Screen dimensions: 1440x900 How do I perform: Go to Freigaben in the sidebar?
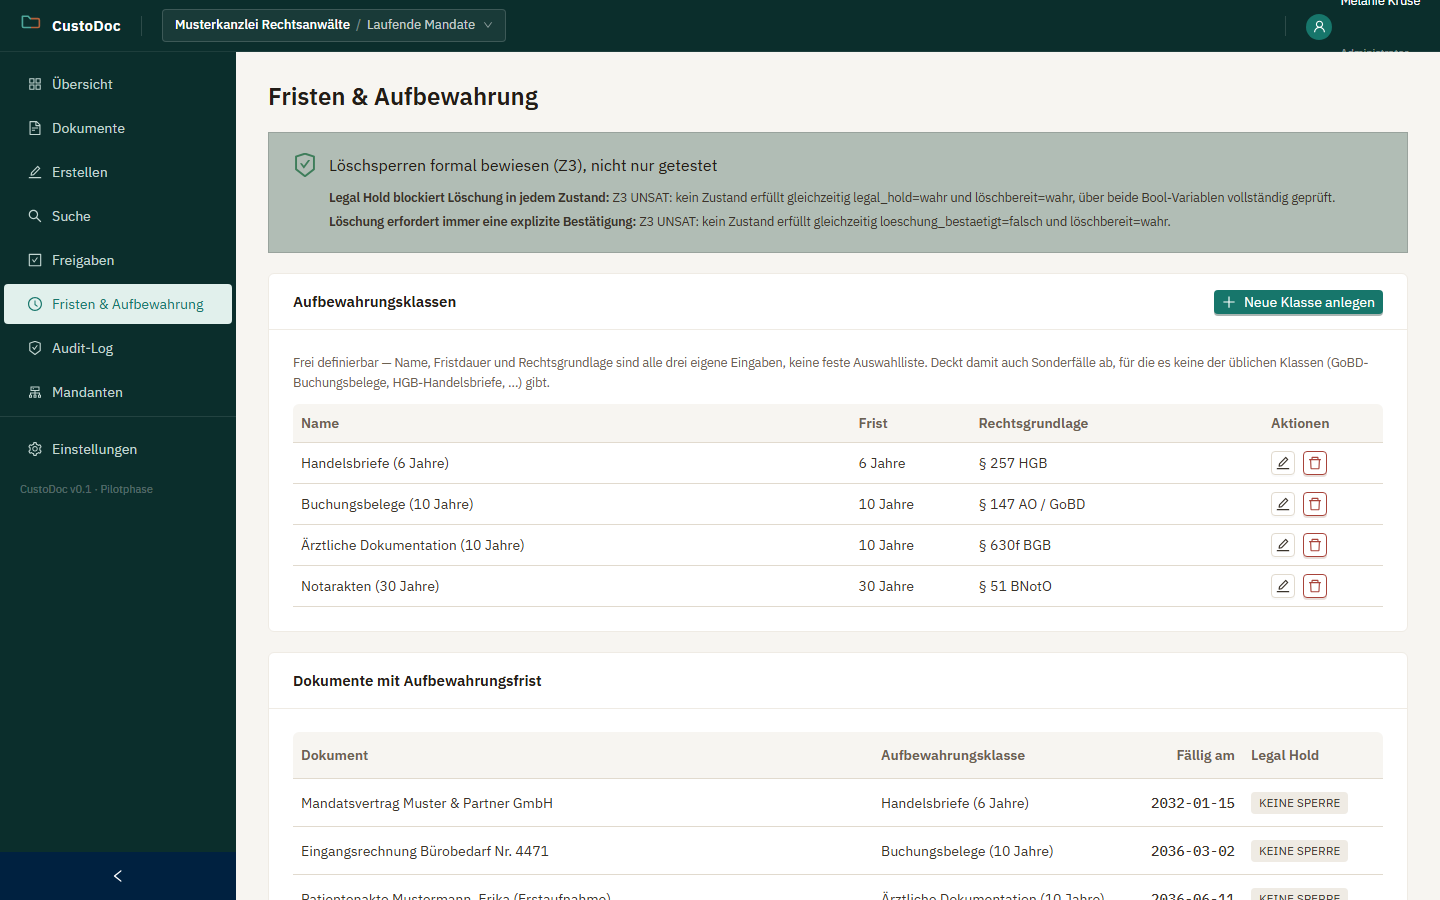click(x=118, y=260)
